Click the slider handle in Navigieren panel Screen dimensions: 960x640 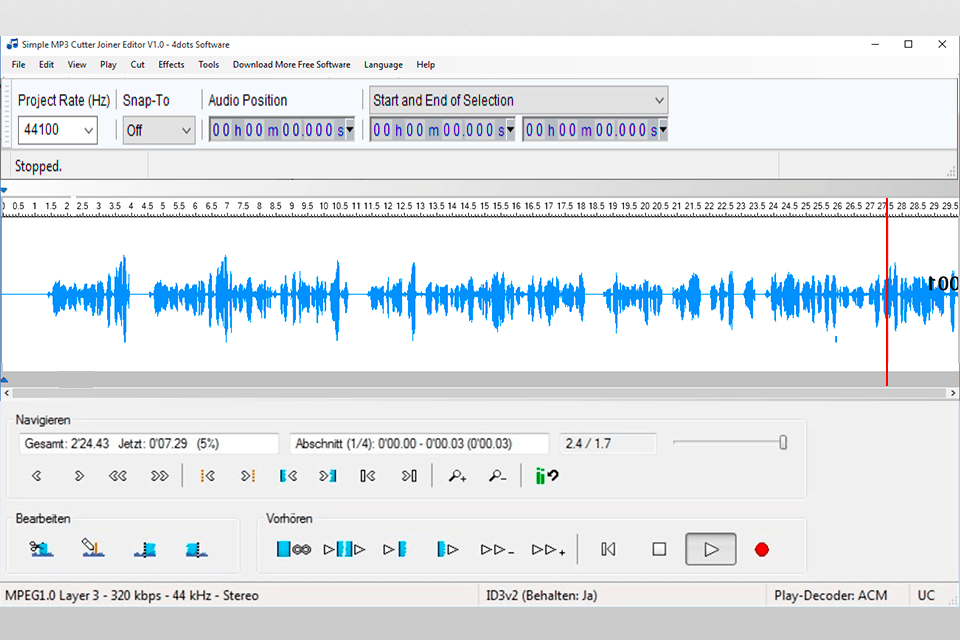tap(783, 442)
